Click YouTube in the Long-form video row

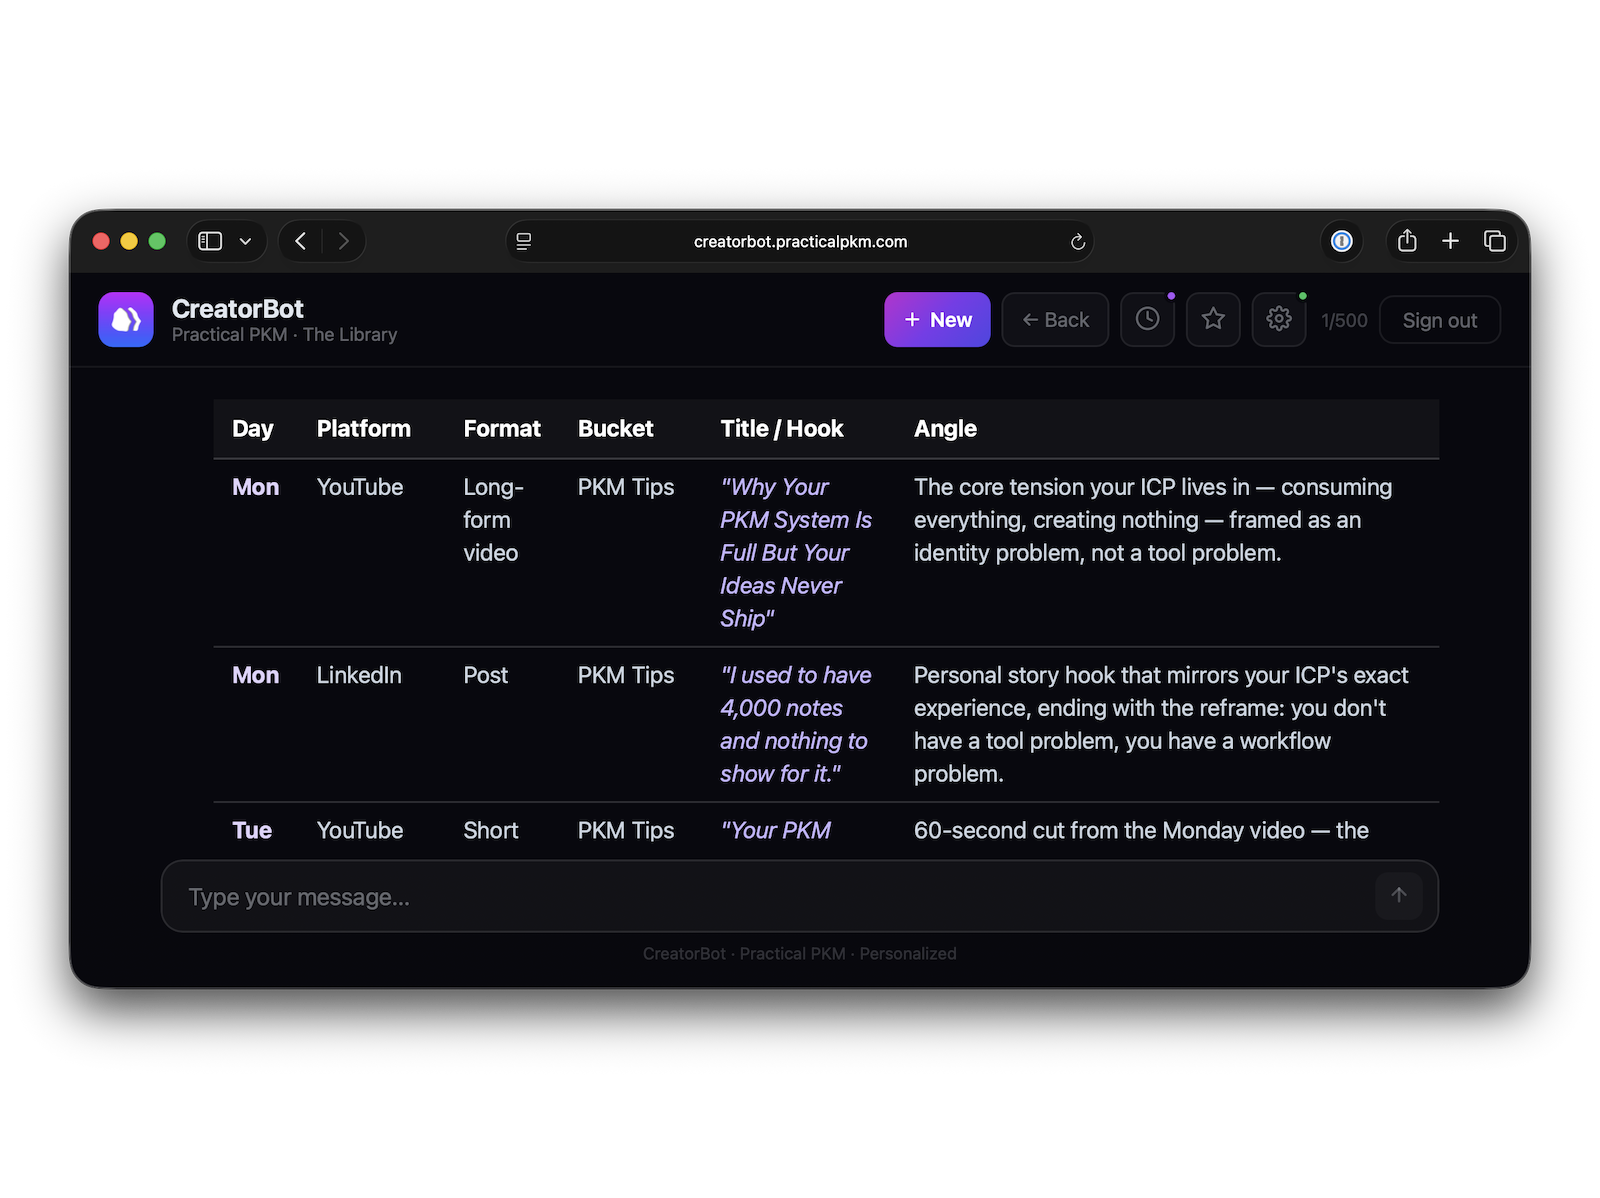tap(360, 487)
